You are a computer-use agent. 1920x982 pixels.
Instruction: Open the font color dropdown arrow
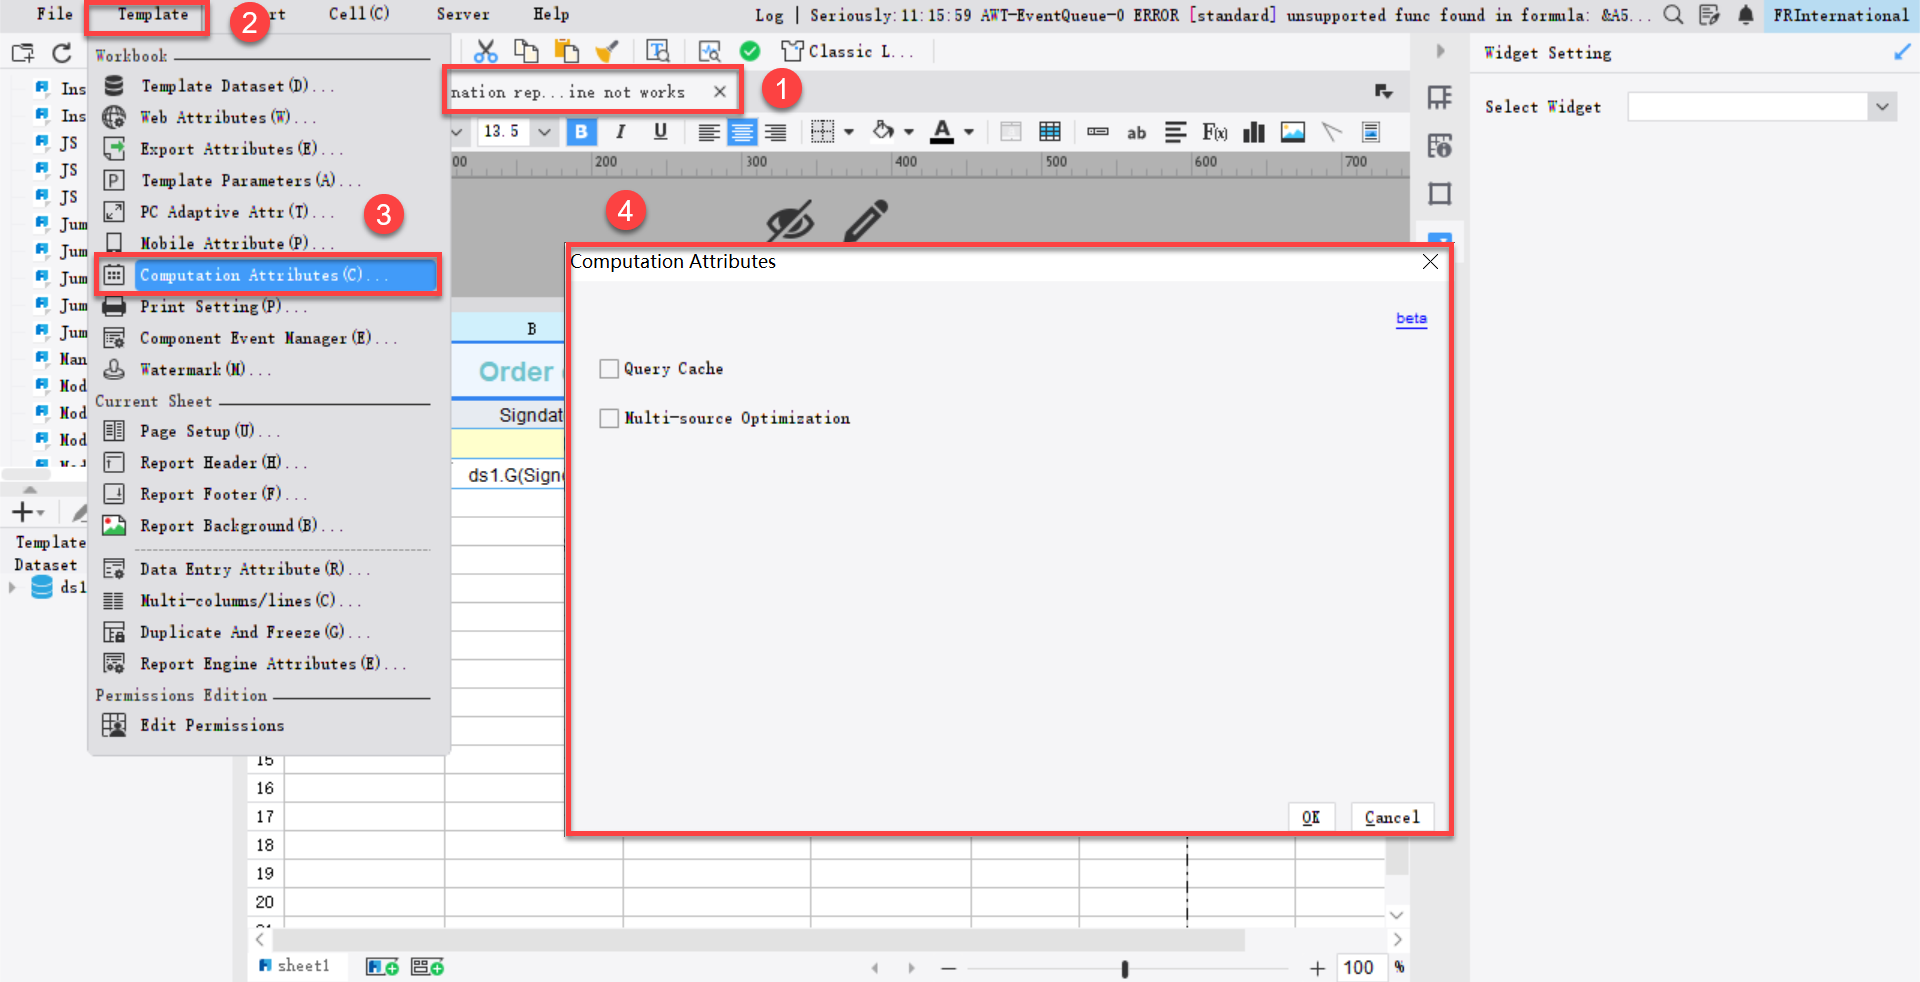(x=969, y=132)
